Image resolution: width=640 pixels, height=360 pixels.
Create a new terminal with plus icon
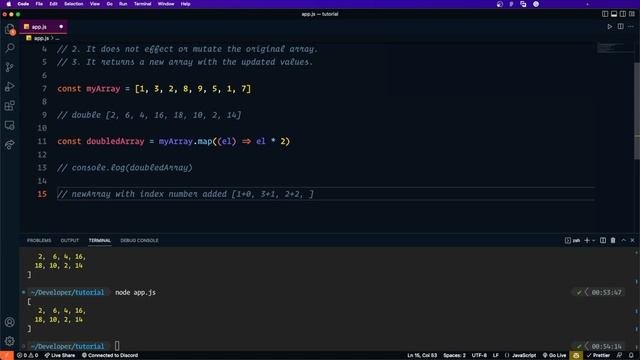[x=587, y=240]
